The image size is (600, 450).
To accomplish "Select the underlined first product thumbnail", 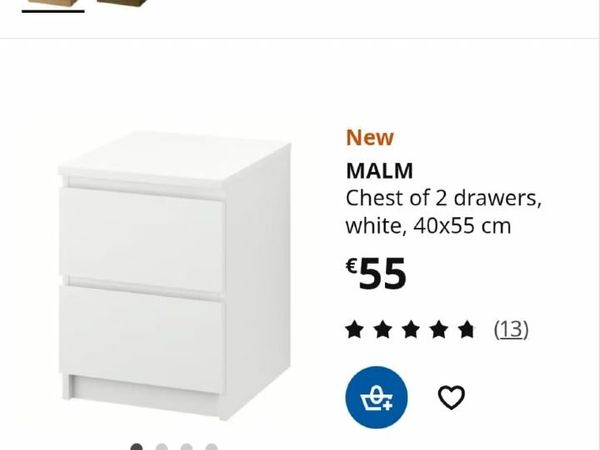I will pos(53,4).
